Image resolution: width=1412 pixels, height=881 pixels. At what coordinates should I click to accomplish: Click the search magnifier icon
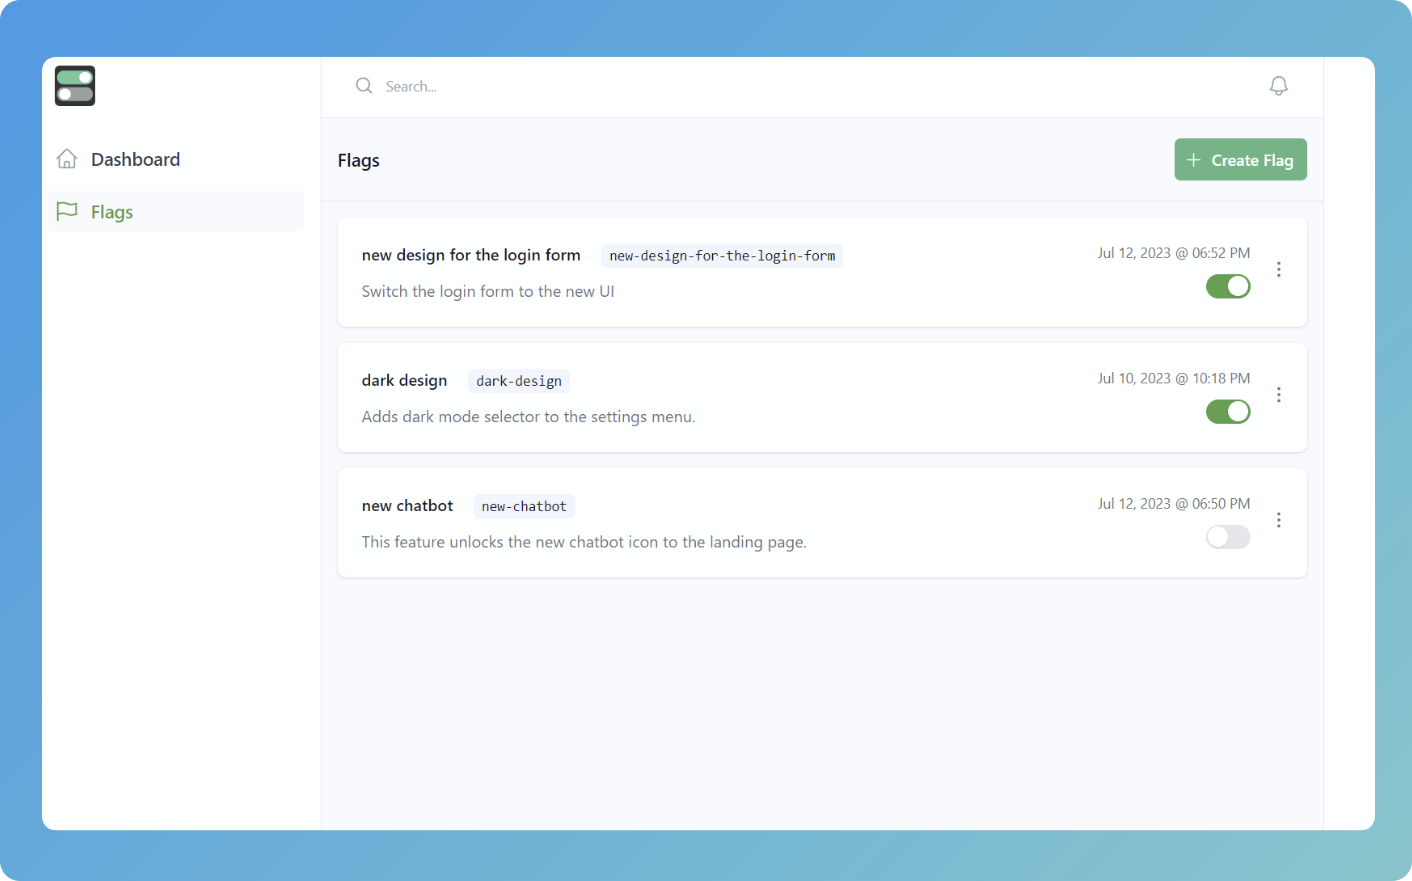coord(364,86)
